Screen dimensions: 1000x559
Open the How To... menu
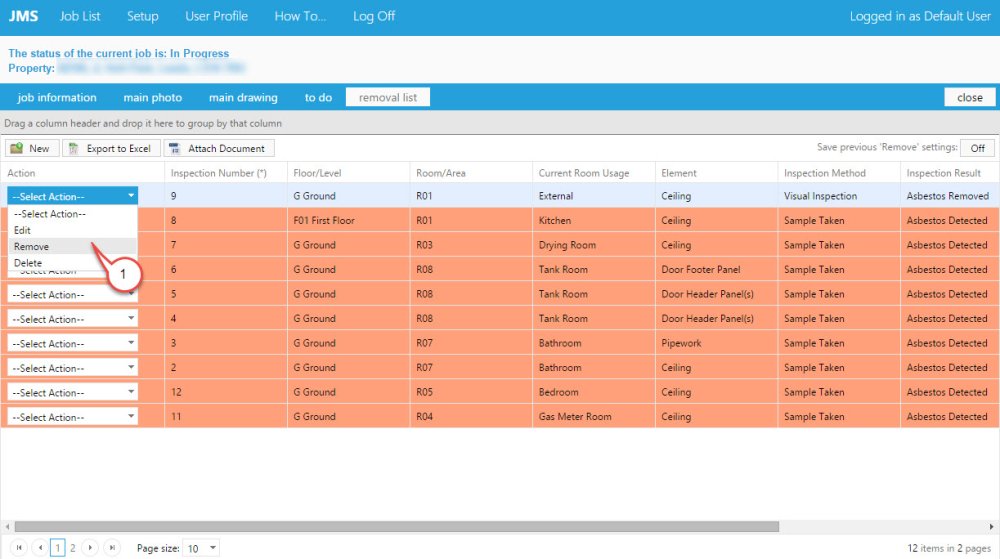tap(300, 16)
